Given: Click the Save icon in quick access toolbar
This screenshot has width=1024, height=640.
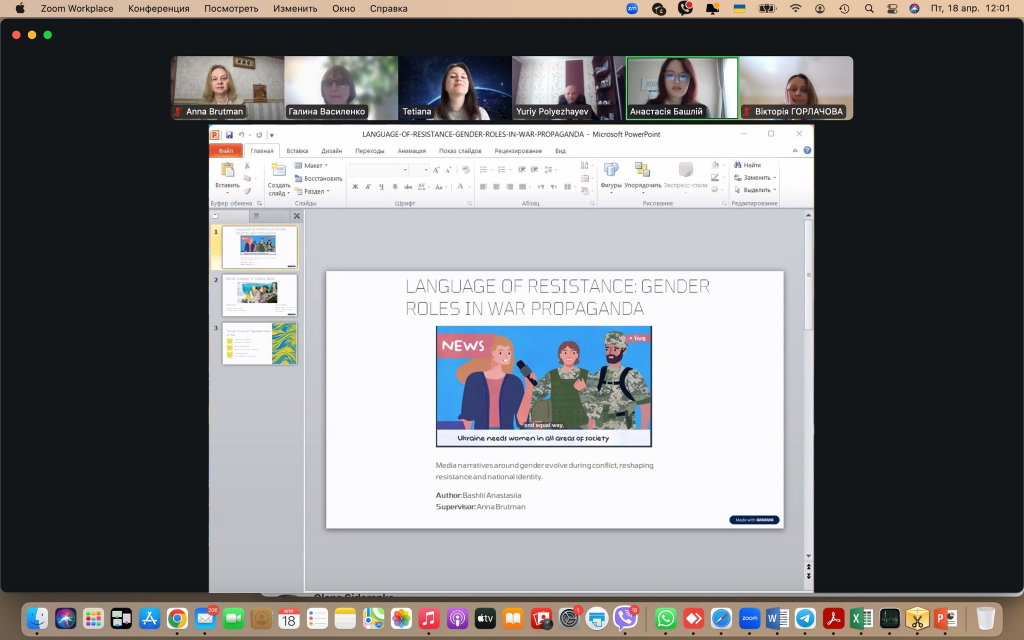Looking at the screenshot, I should coord(229,135).
